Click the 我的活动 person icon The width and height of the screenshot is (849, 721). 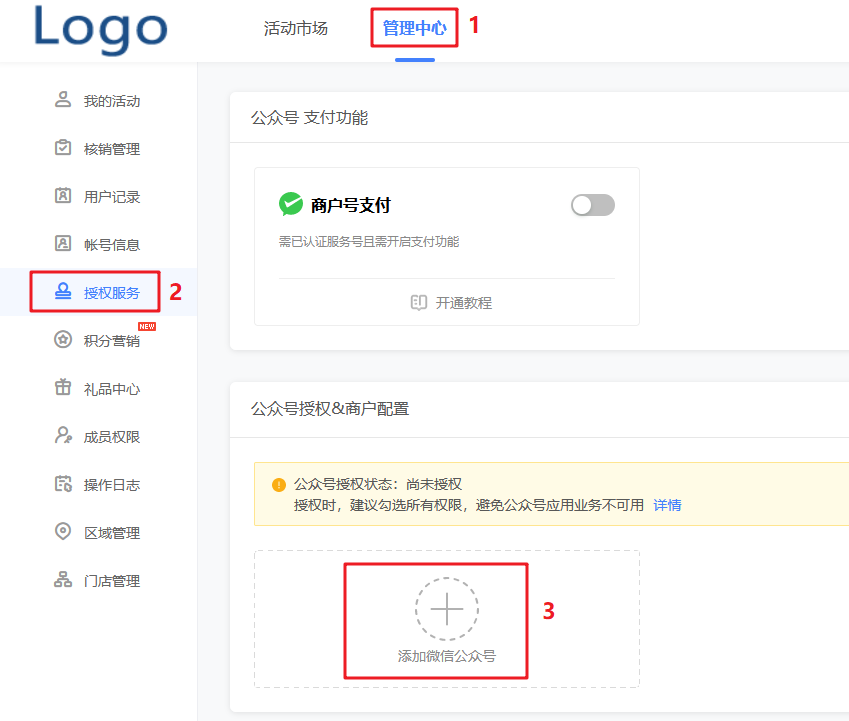[63, 100]
